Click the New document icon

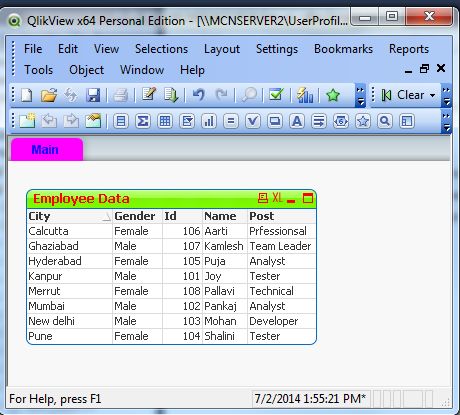27,95
